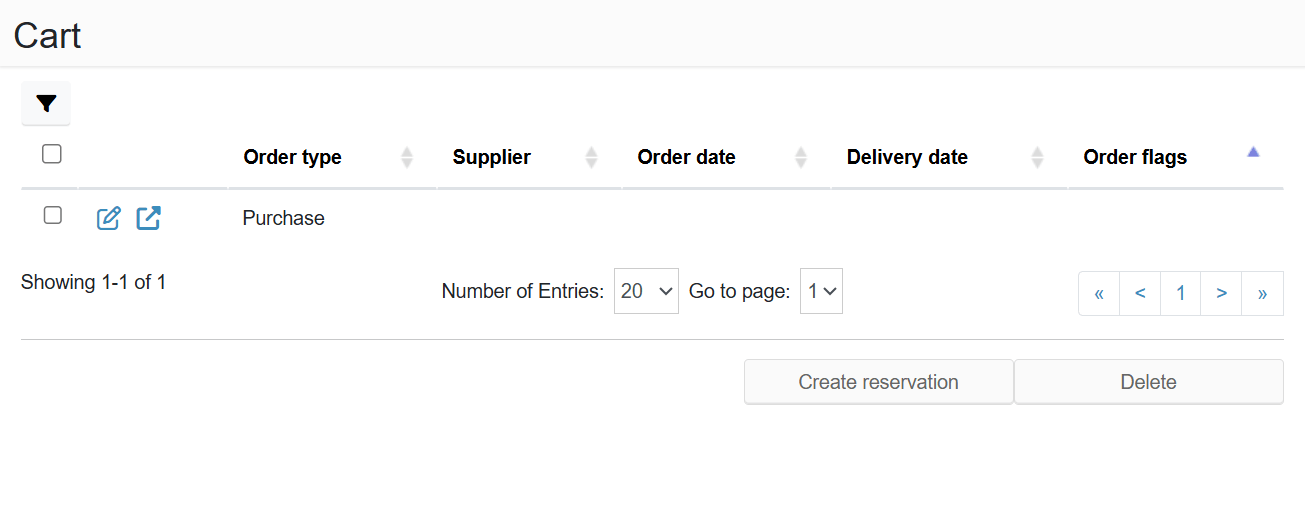
Task: Go to previous page with < button
Action: [x=1140, y=293]
